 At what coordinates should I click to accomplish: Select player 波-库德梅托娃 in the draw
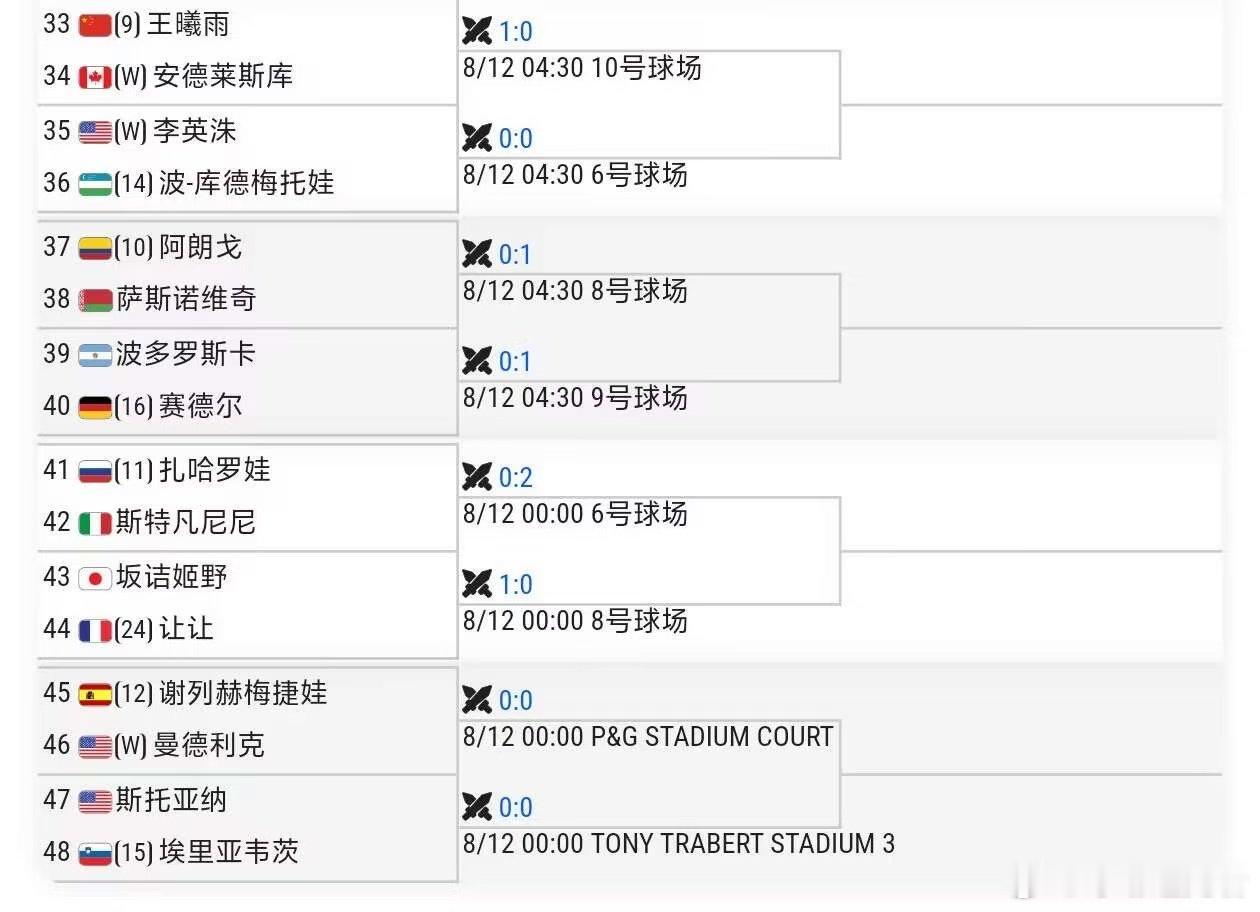coord(247,183)
